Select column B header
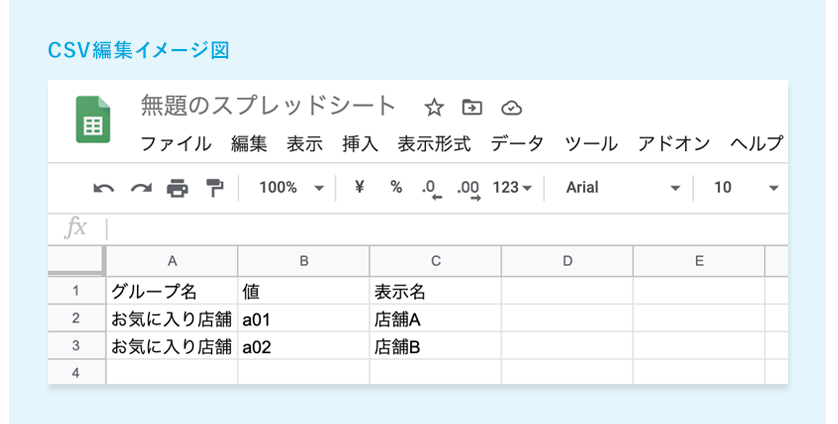This screenshot has width=838, height=424. coord(304,261)
